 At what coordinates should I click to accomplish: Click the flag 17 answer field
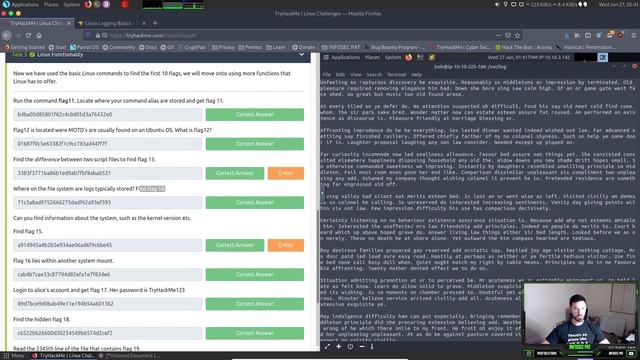point(107,304)
